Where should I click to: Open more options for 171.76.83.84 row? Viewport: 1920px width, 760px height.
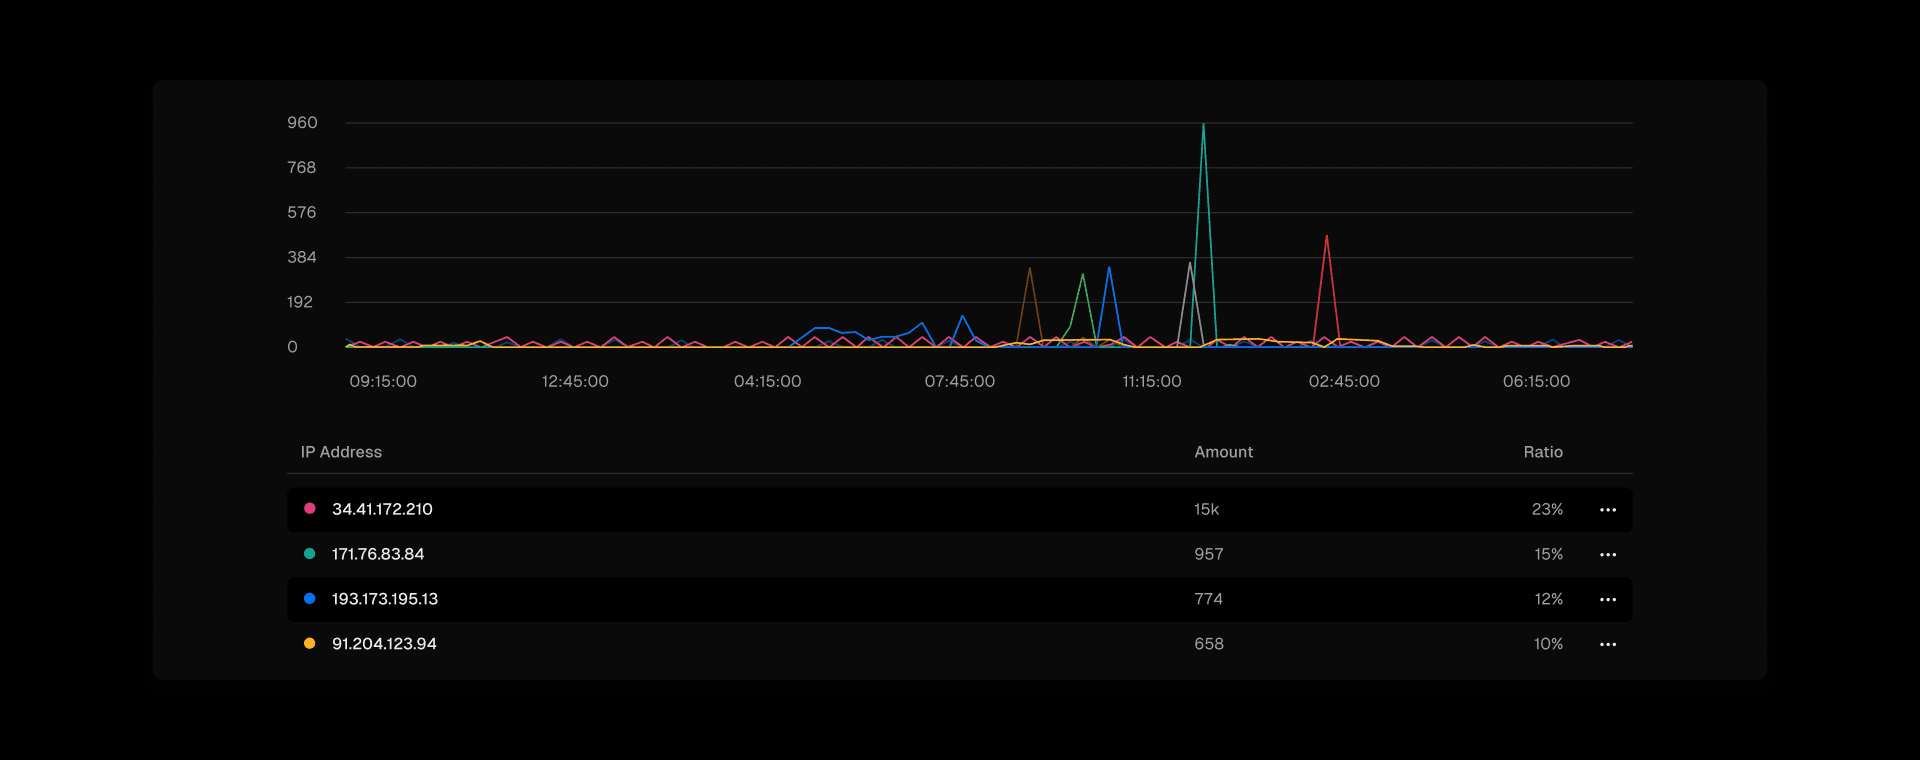(1607, 555)
